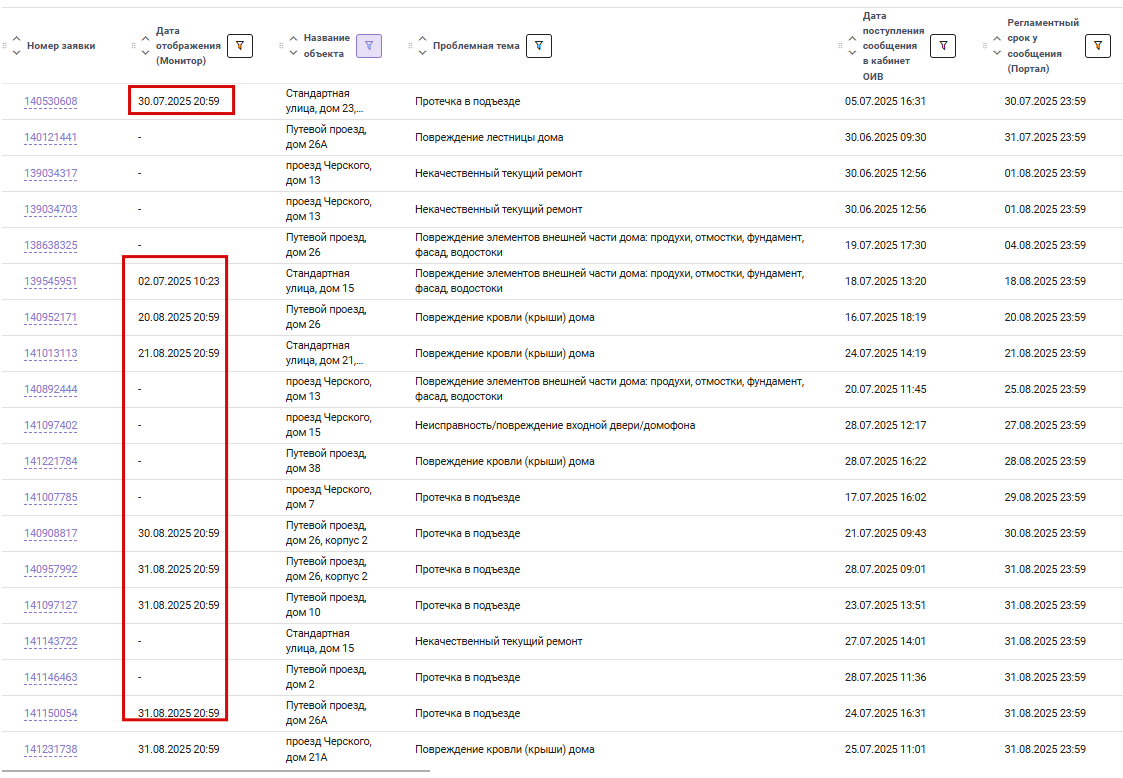This screenshot has height=778, width=1123.
Task: Click the horizontal scrollbar under the table
Action: [215, 772]
